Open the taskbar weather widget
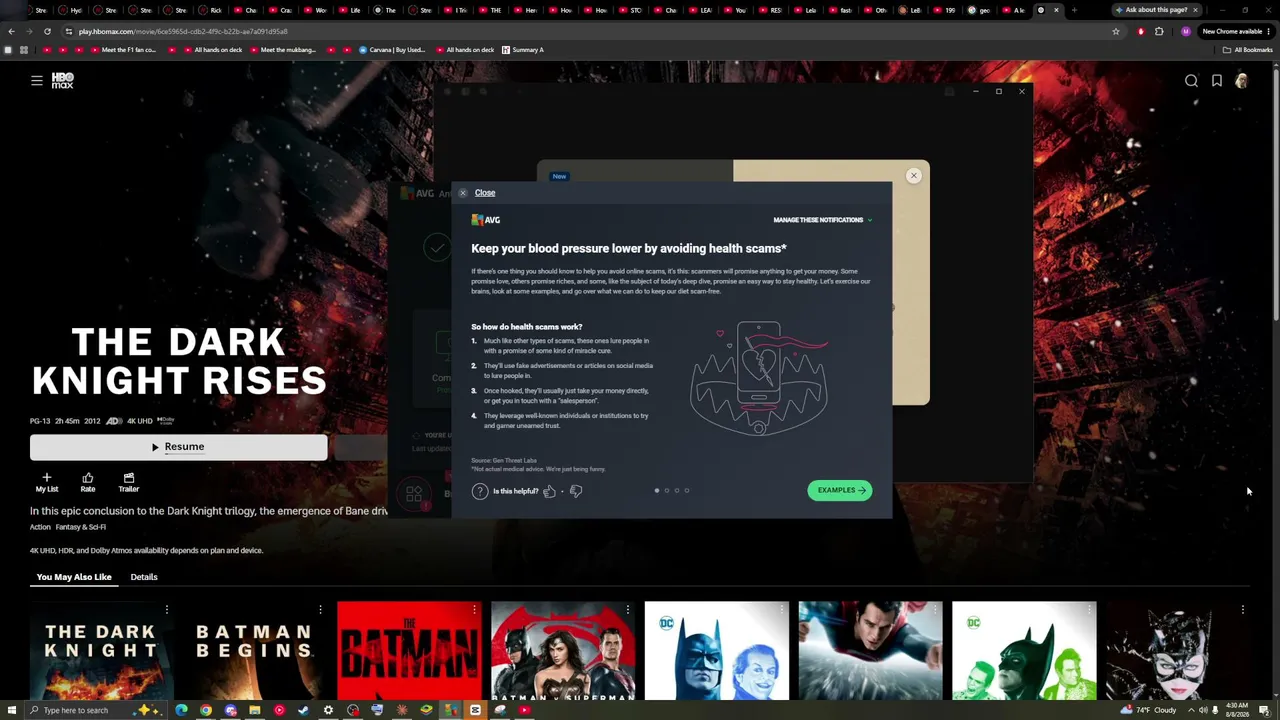 click(1150, 710)
